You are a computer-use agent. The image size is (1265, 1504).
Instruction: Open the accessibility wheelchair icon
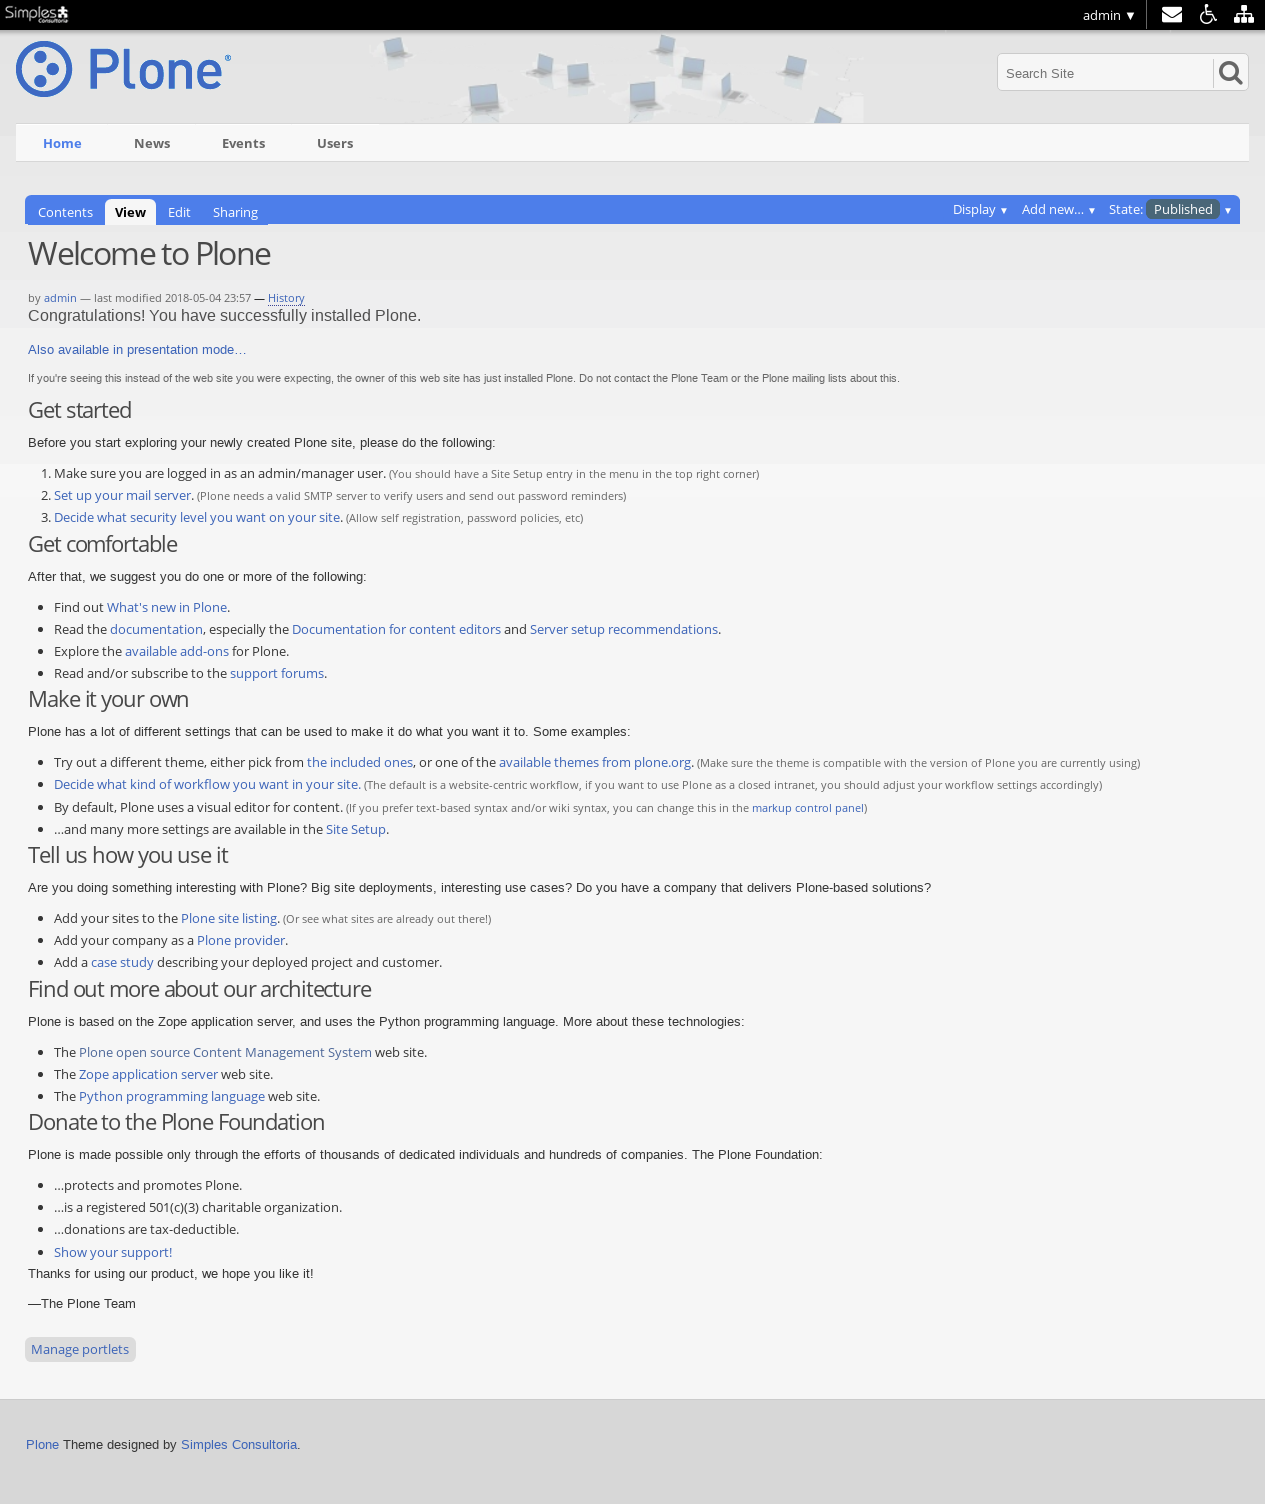1208,14
